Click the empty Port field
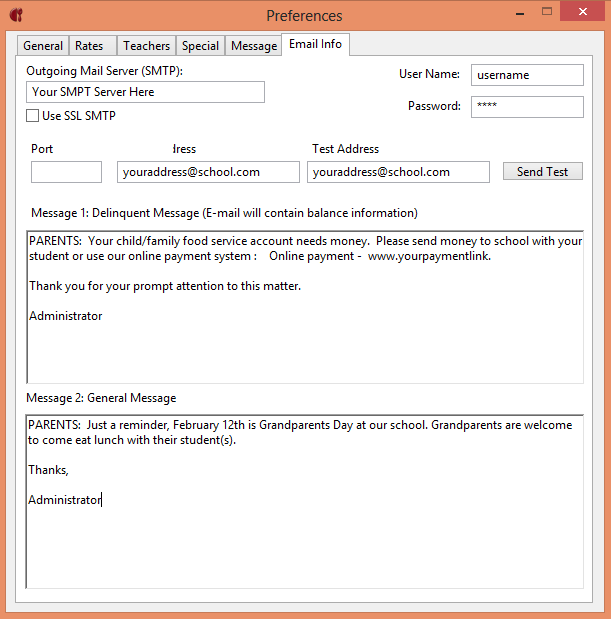The image size is (611, 619). coord(66,172)
